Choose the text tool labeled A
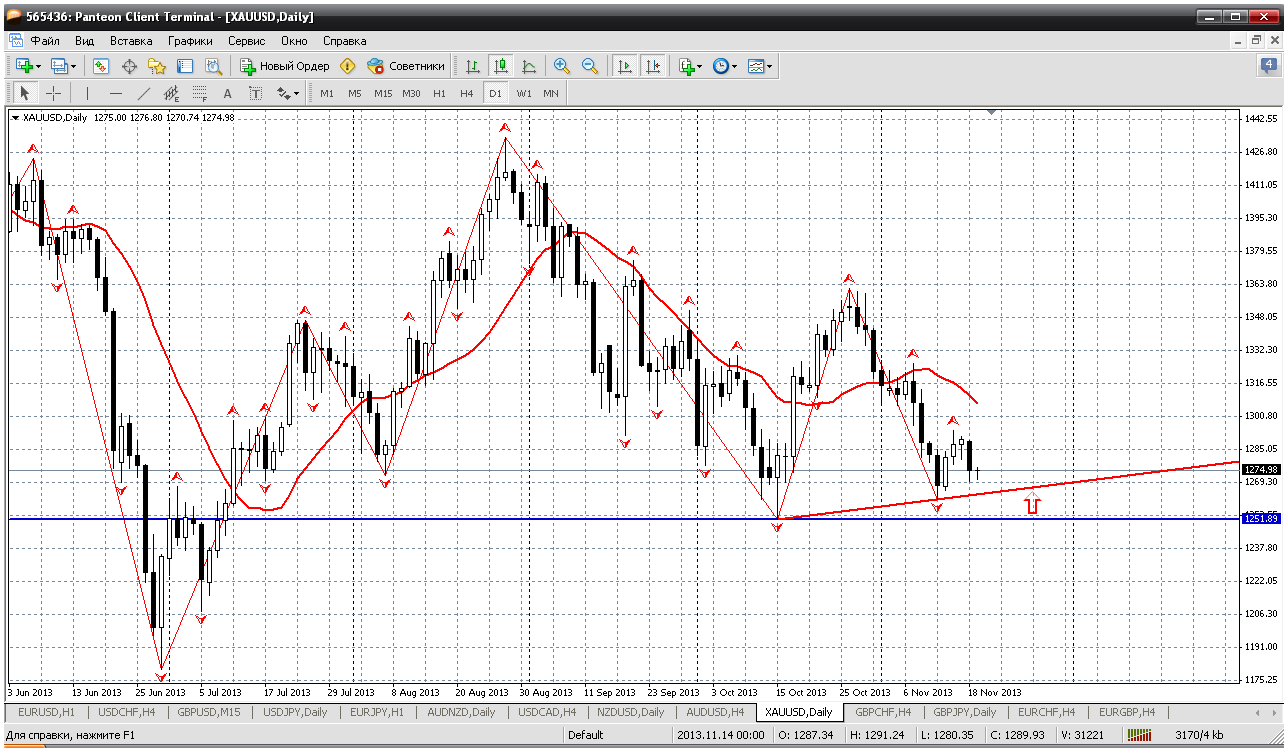1288x748 pixels. (x=227, y=93)
